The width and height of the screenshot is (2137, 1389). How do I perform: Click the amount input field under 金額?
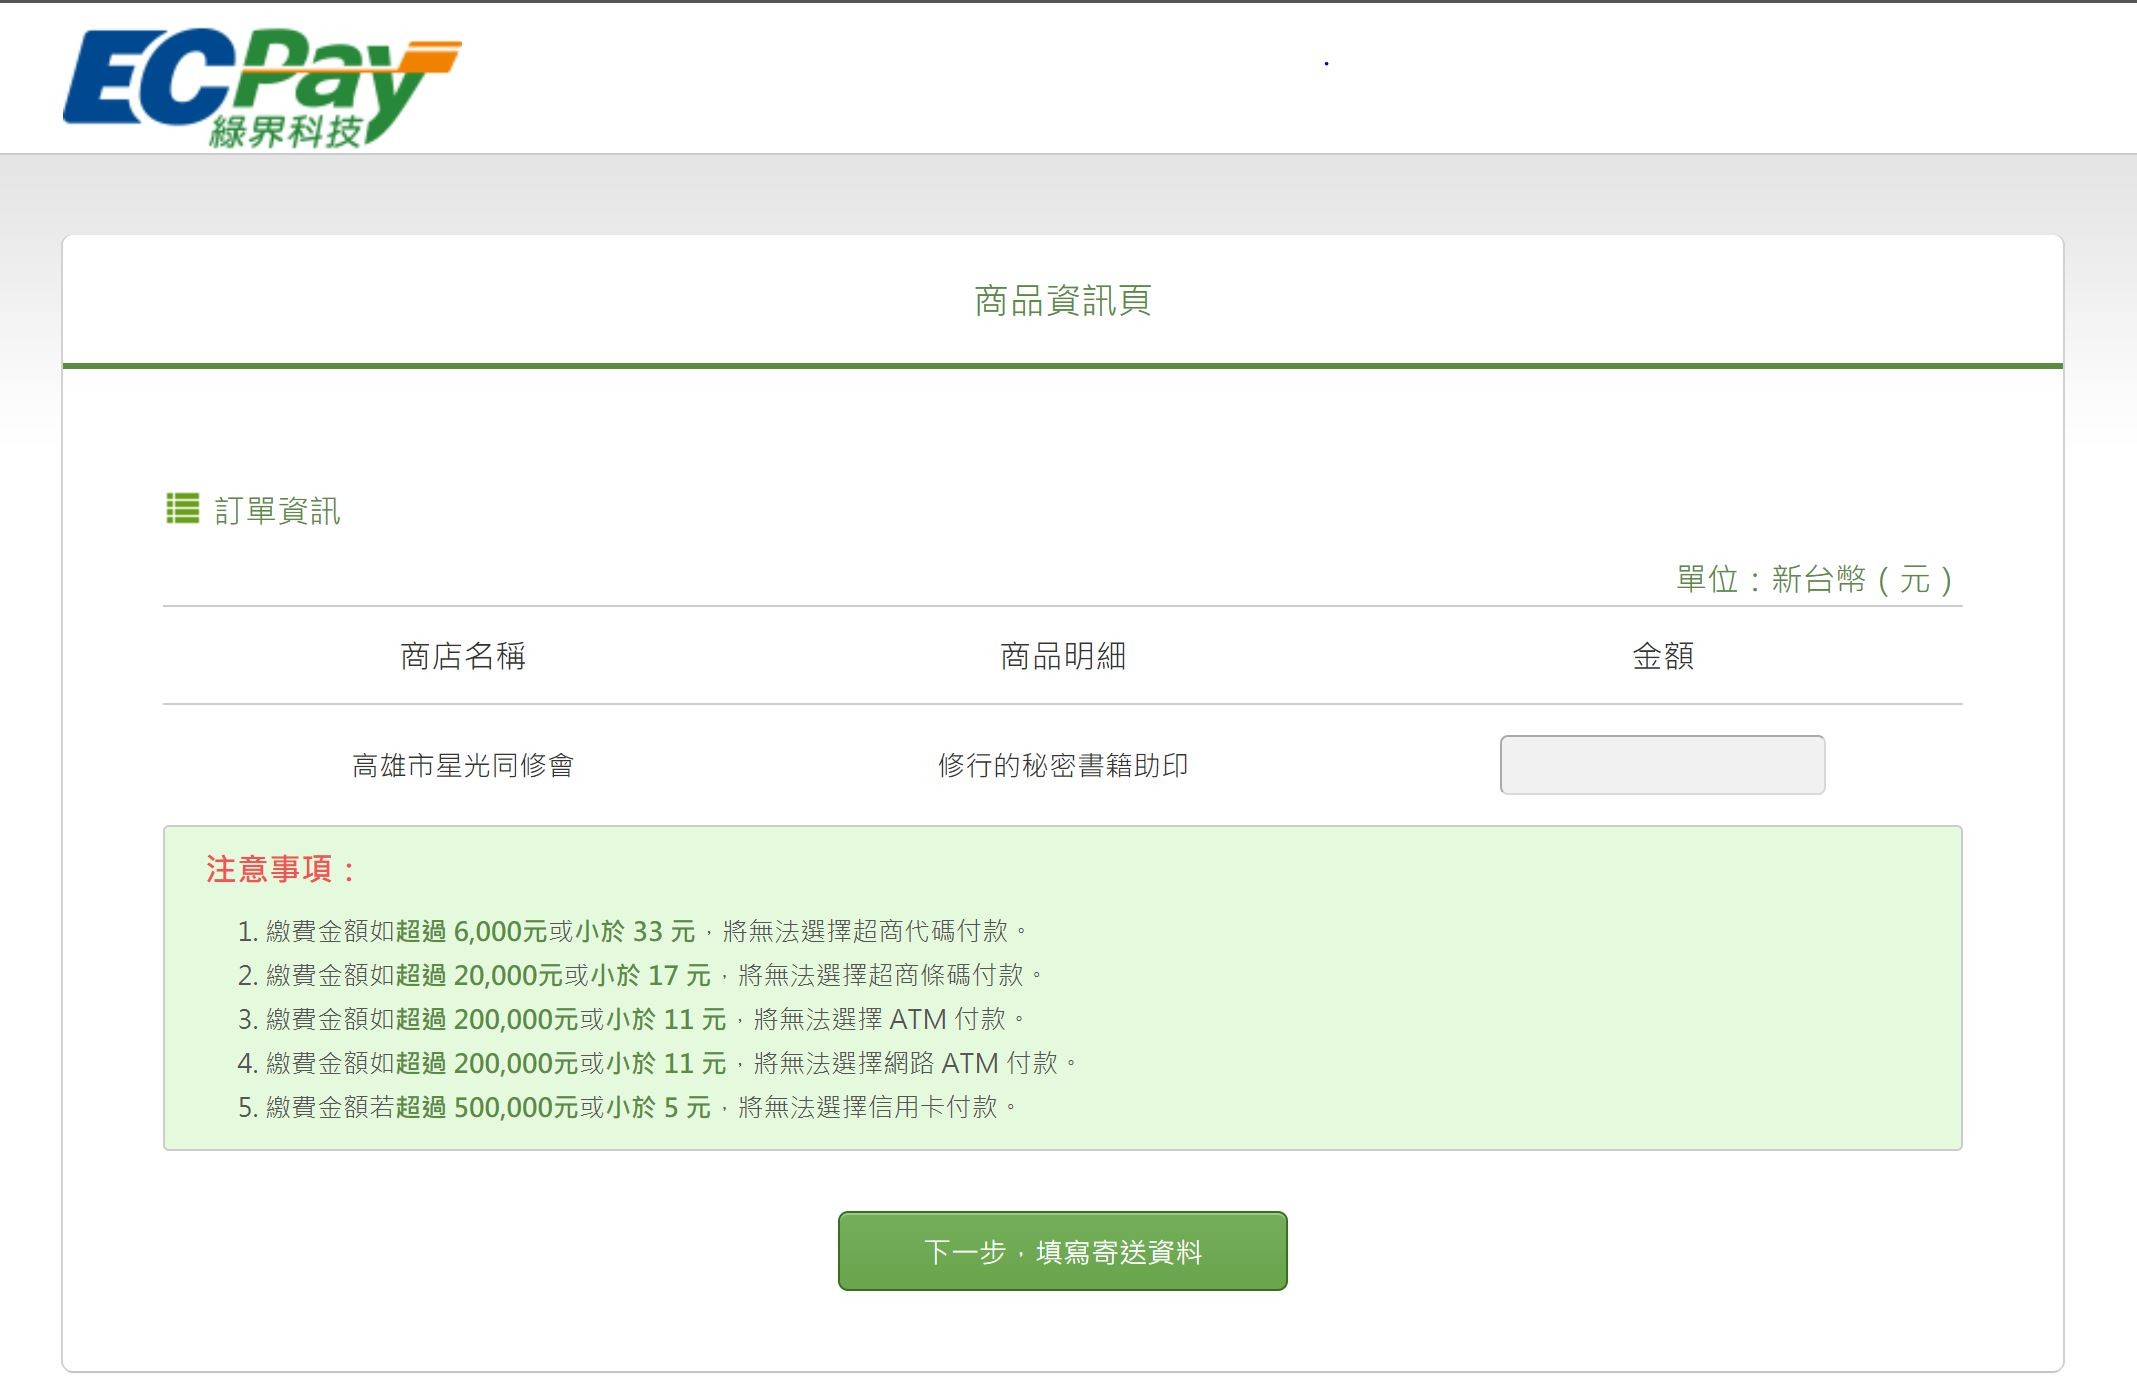tap(1661, 765)
